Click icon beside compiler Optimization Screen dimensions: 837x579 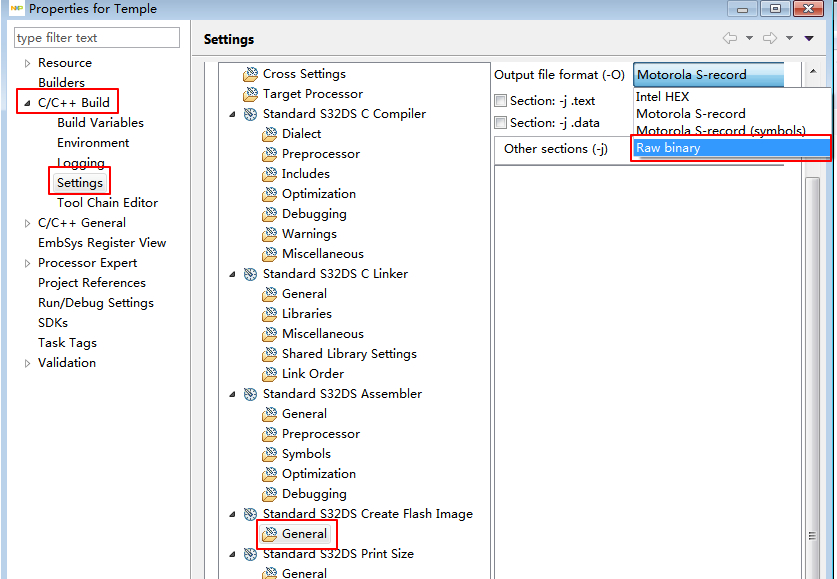click(x=270, y=194)
